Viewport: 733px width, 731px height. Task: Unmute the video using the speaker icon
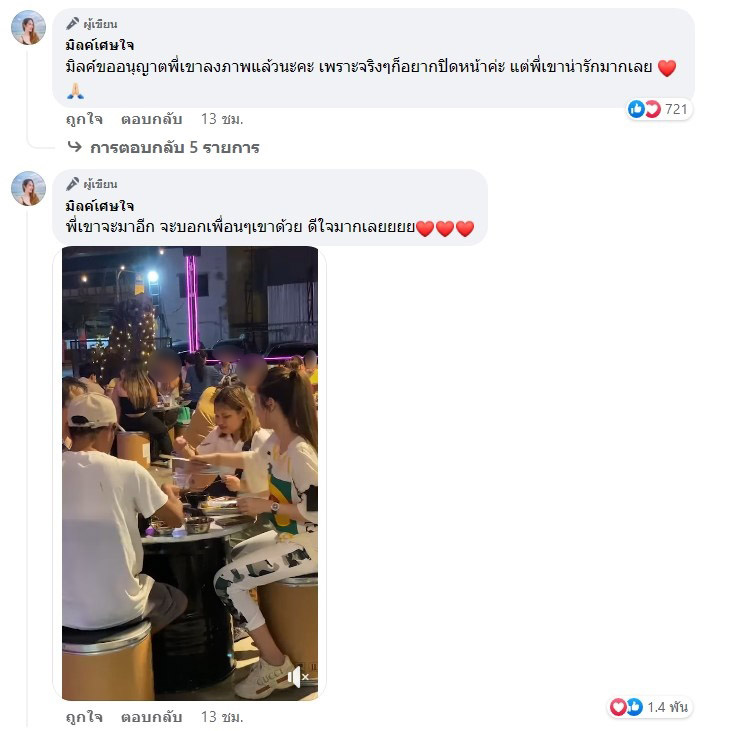pos(297,676)
